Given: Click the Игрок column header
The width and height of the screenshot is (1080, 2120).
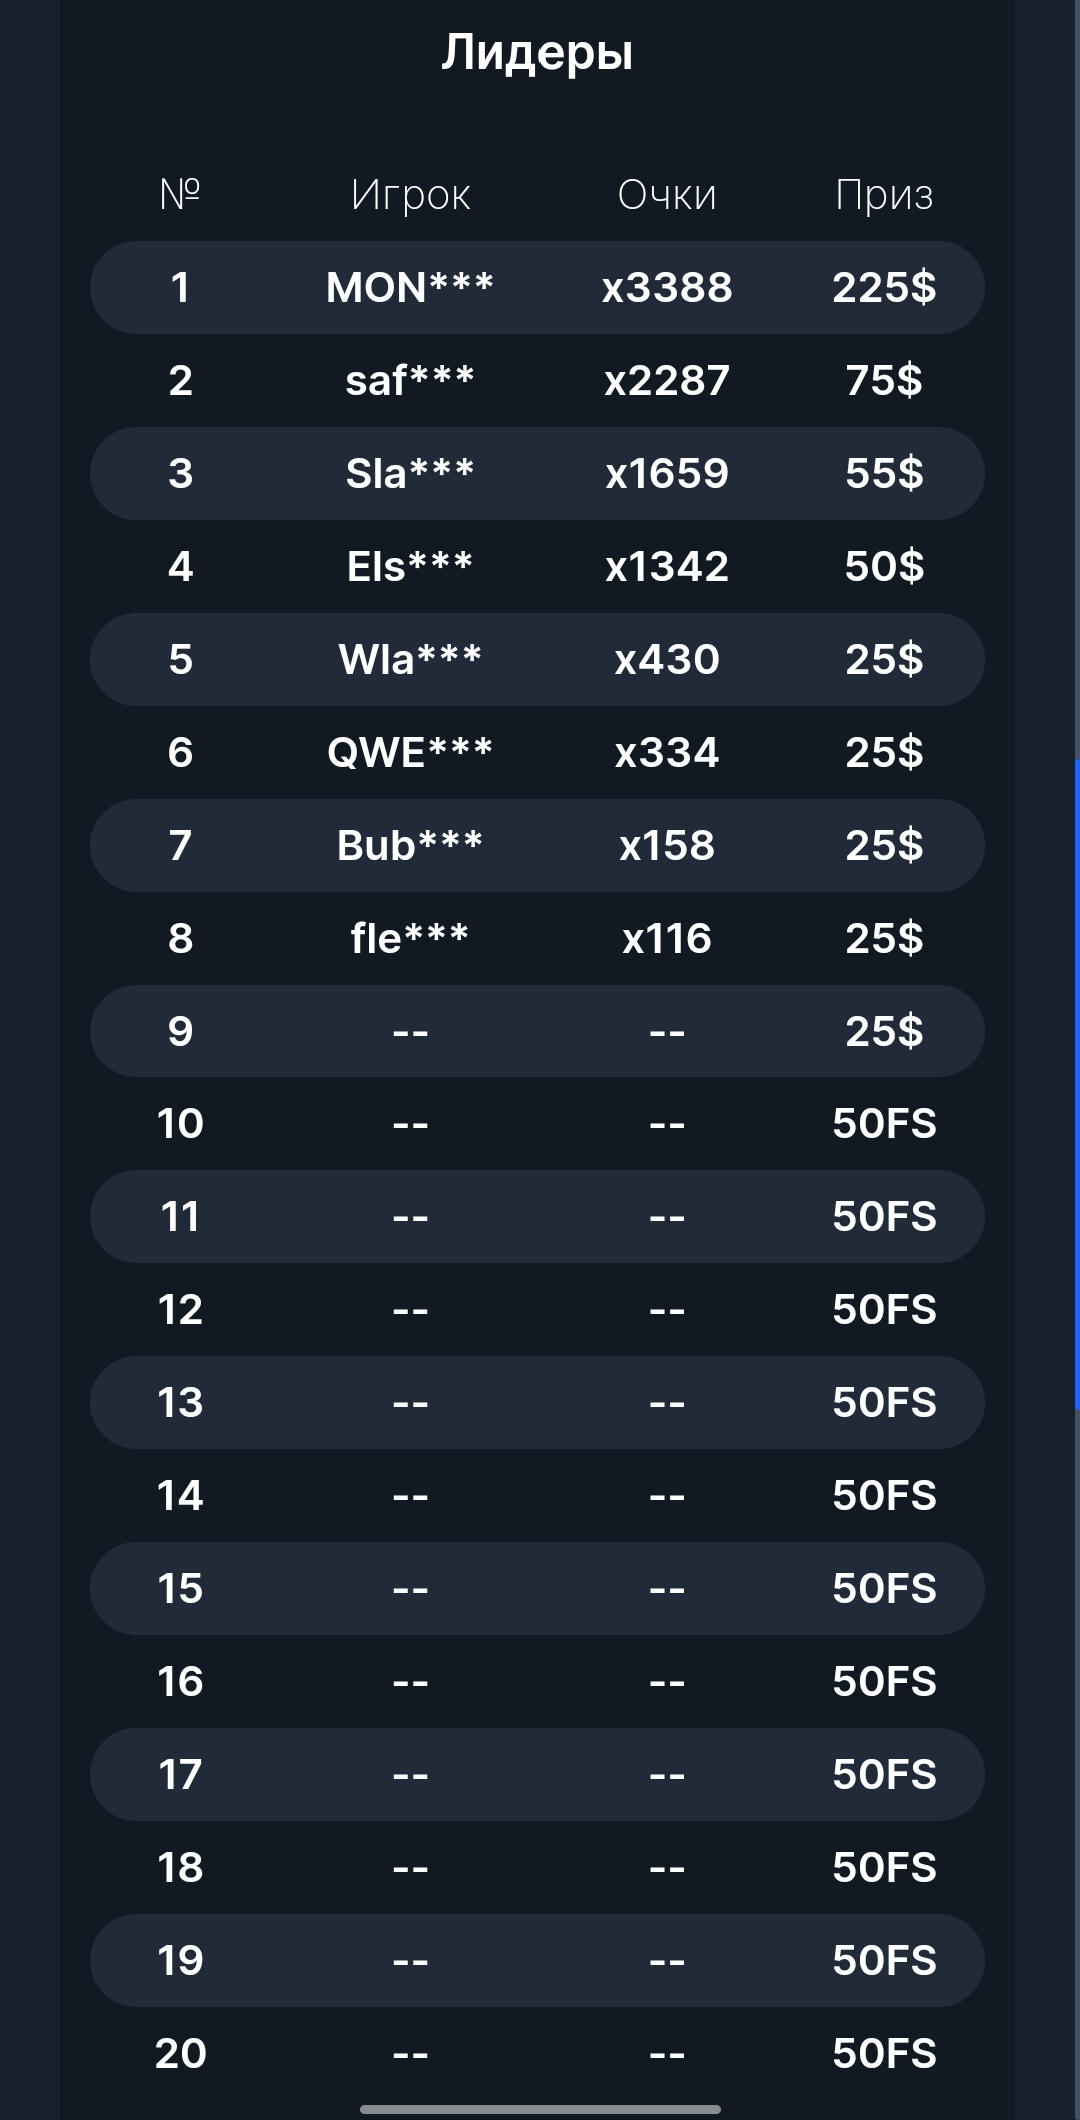Looking at the screenshot, I should [410, 195].
